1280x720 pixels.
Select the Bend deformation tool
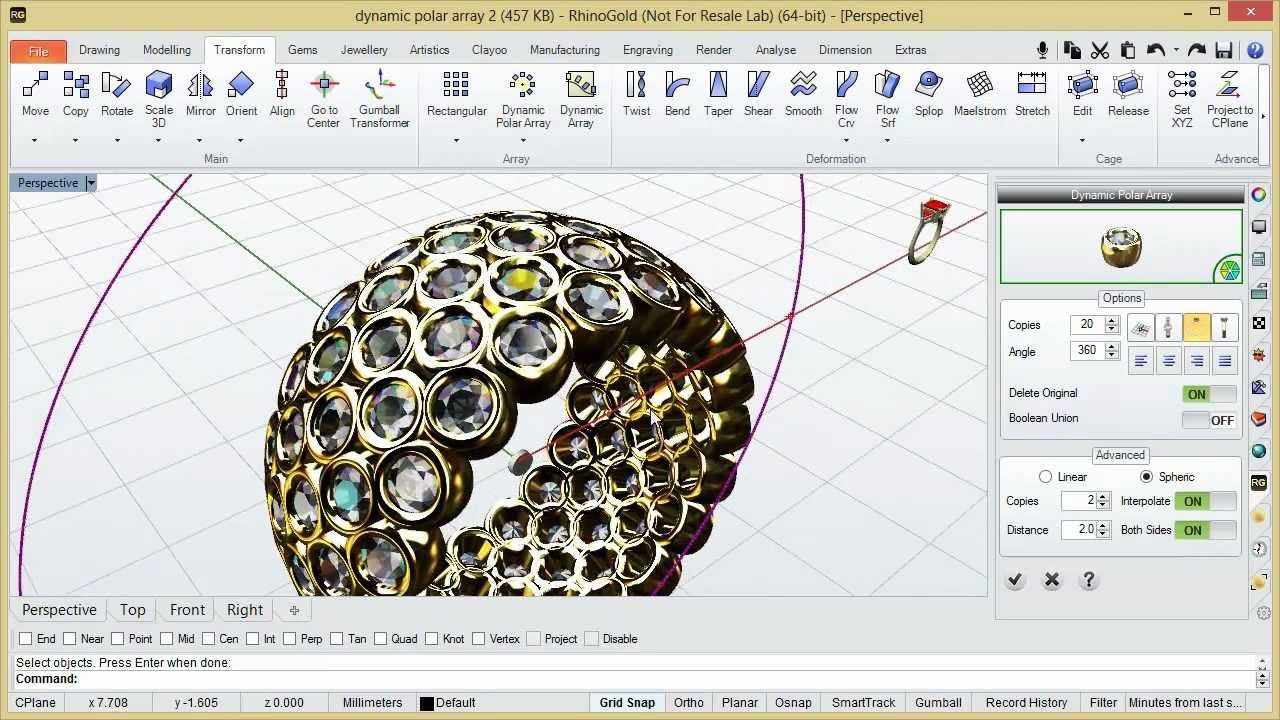click(x=677, y=86)
